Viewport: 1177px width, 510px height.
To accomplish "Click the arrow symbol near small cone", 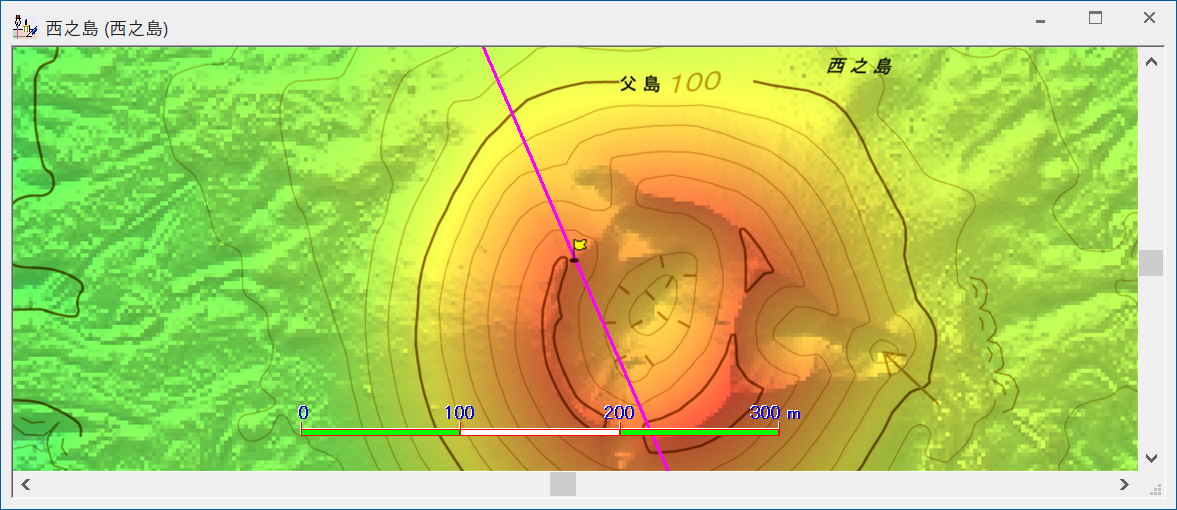I will pyautogui.click(x=911, y=379).
